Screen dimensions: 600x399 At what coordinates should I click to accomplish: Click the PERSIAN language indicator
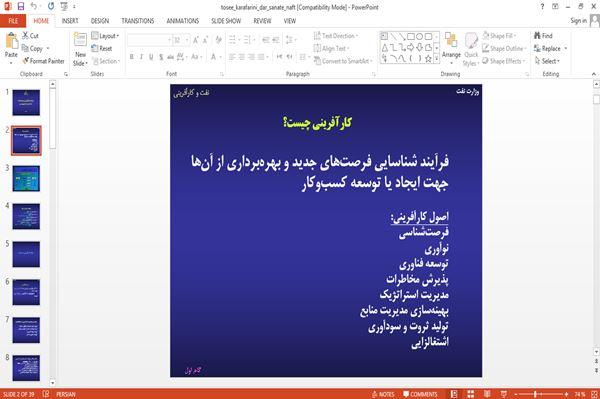65,394
